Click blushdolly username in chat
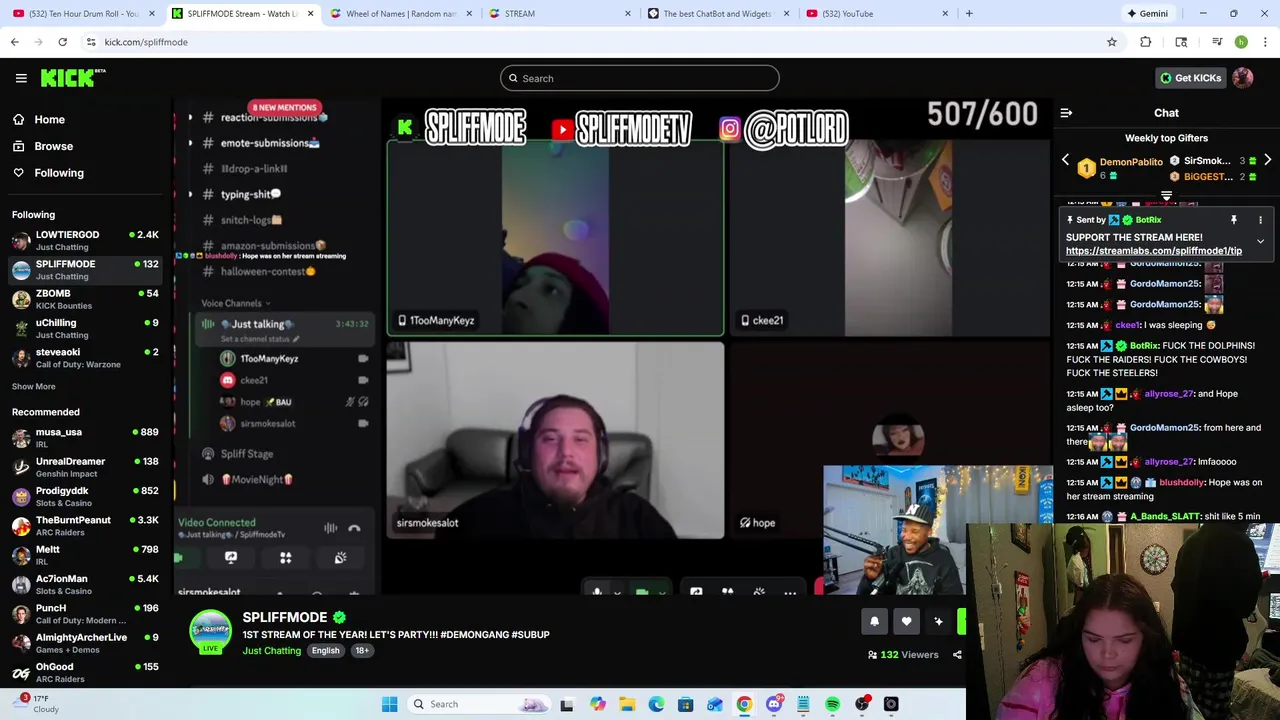The image size is (1280, 720). tap(1181, 483)
